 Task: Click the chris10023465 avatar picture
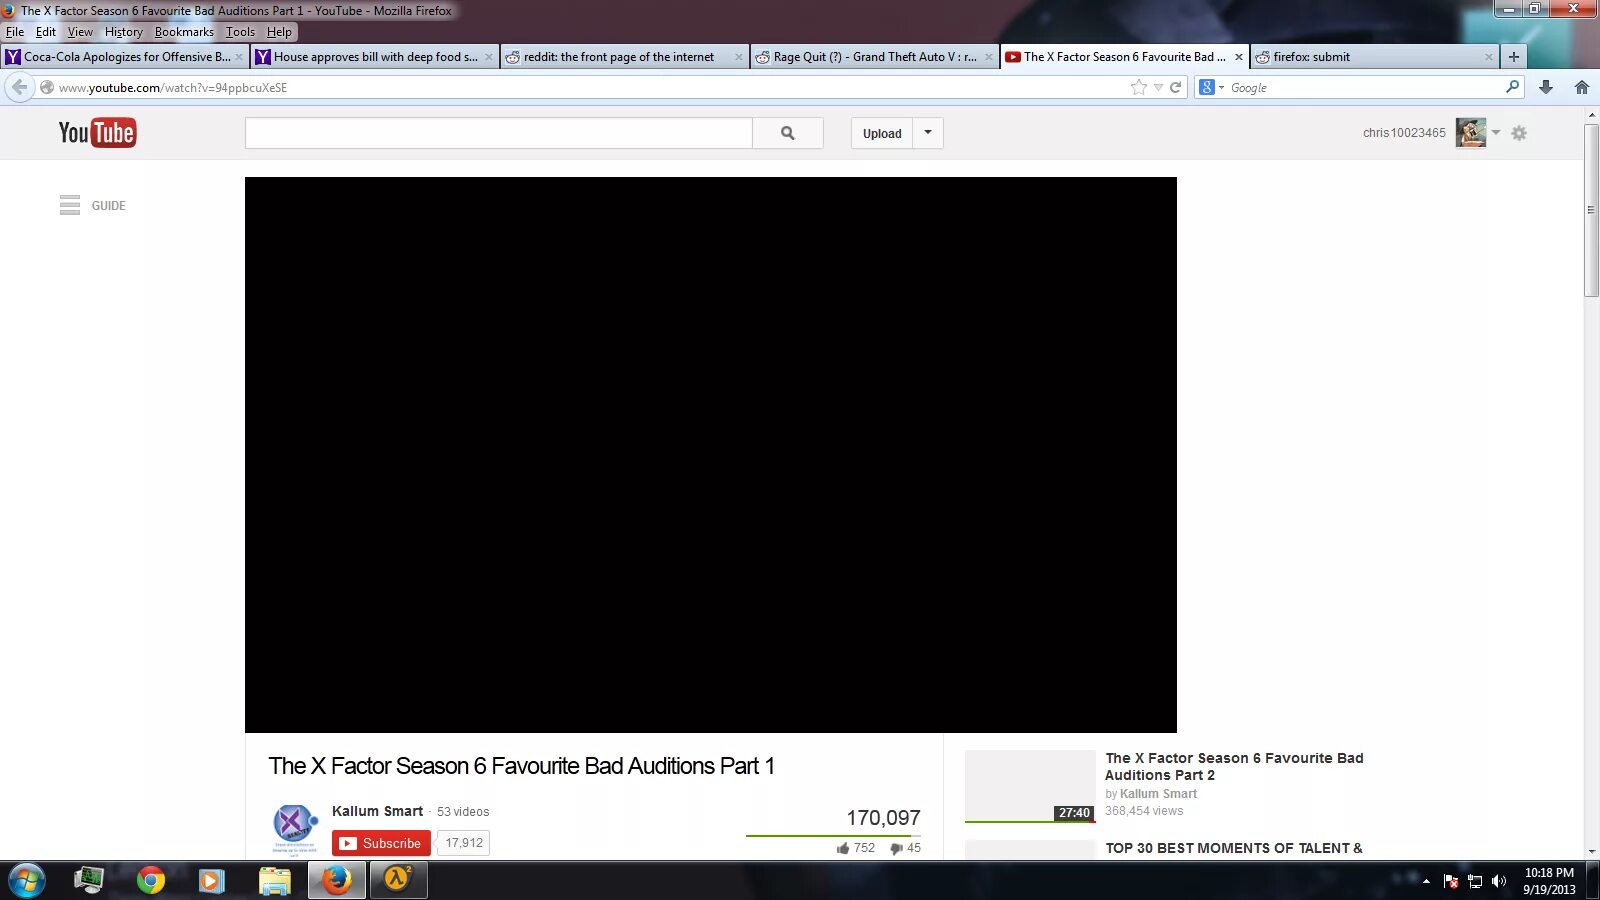[1471, 132]
